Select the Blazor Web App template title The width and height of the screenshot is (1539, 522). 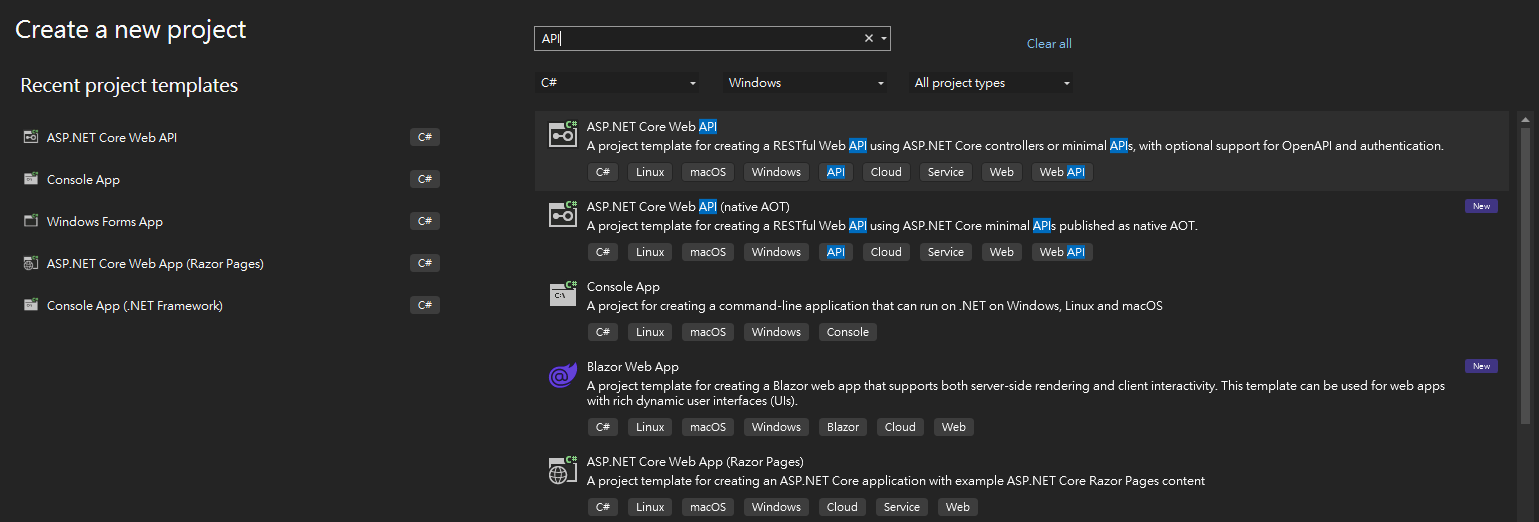632,367
